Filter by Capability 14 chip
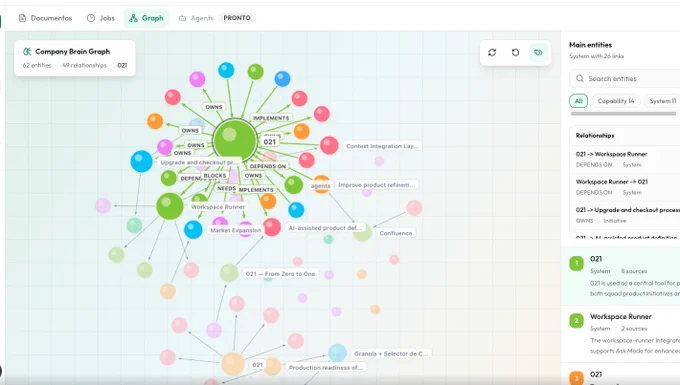The width and height of the screenshot is (680, 385). [x=616, y=101]
